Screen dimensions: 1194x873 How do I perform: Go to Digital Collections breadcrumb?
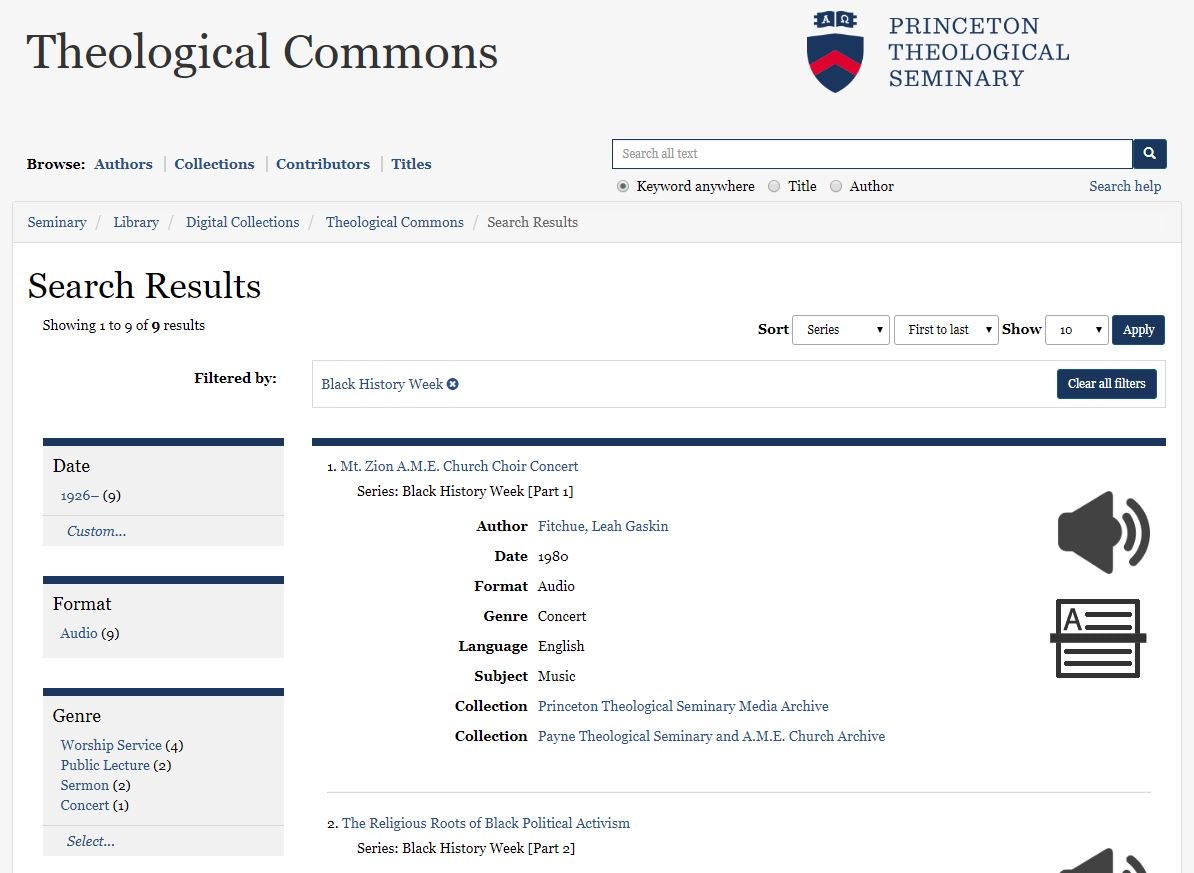(242, 222)
